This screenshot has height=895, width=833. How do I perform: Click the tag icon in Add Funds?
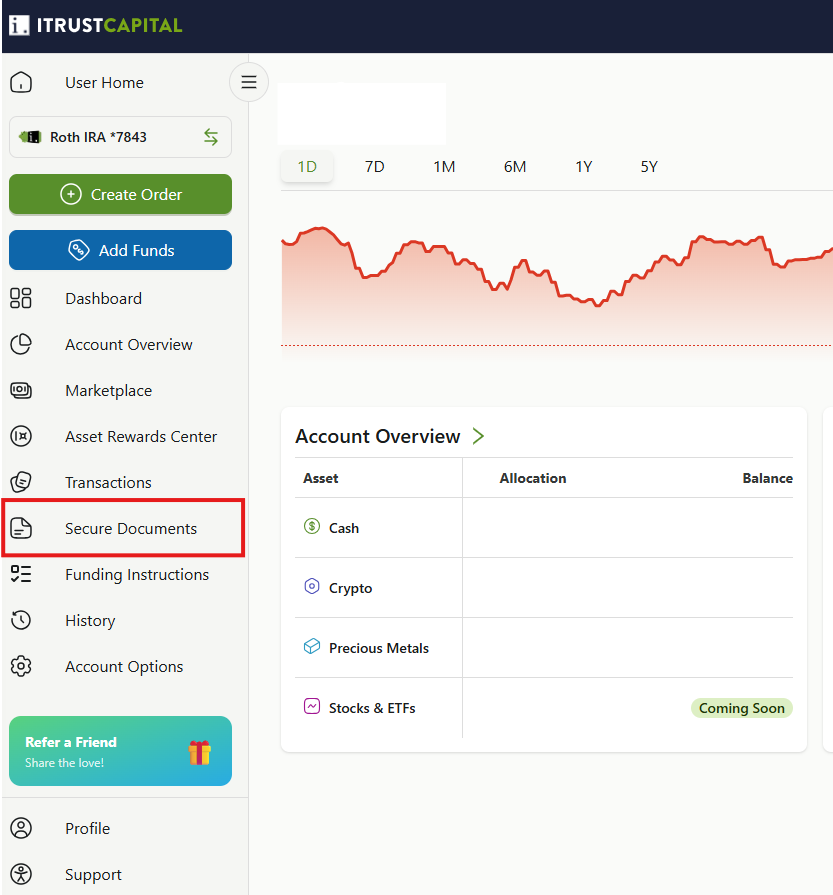pos(78,250)
